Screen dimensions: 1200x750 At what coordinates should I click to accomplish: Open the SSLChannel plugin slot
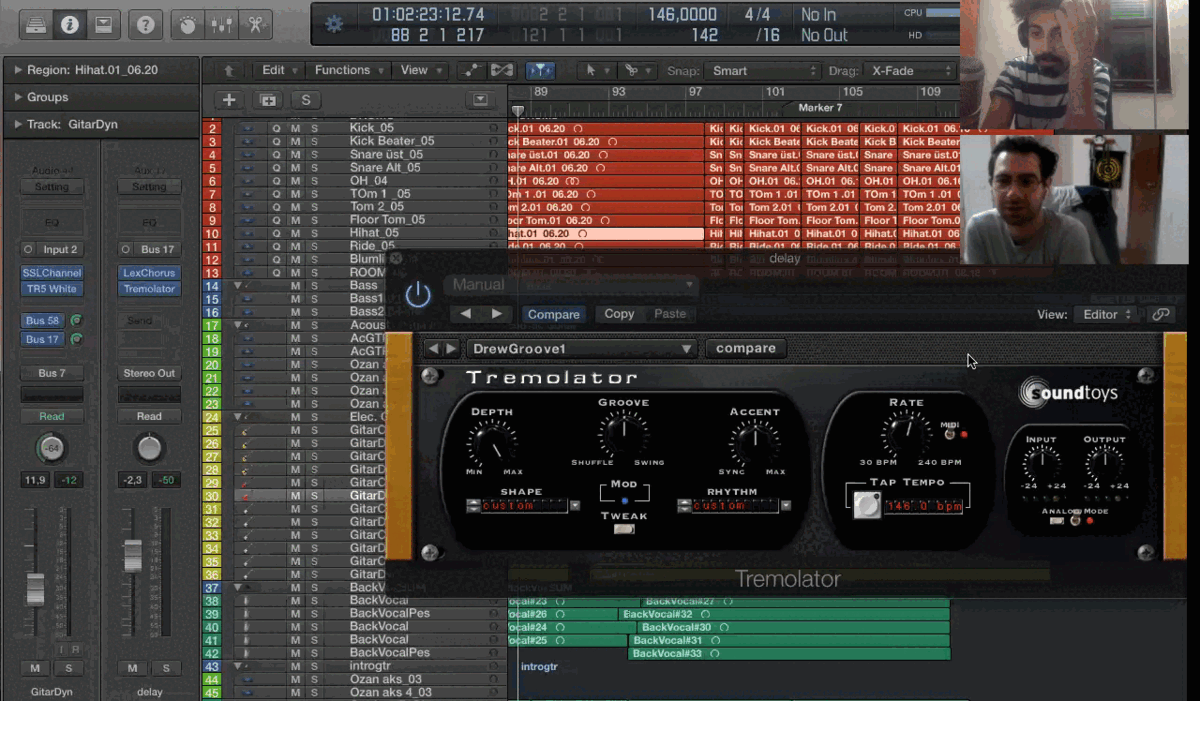pos(52,273)
